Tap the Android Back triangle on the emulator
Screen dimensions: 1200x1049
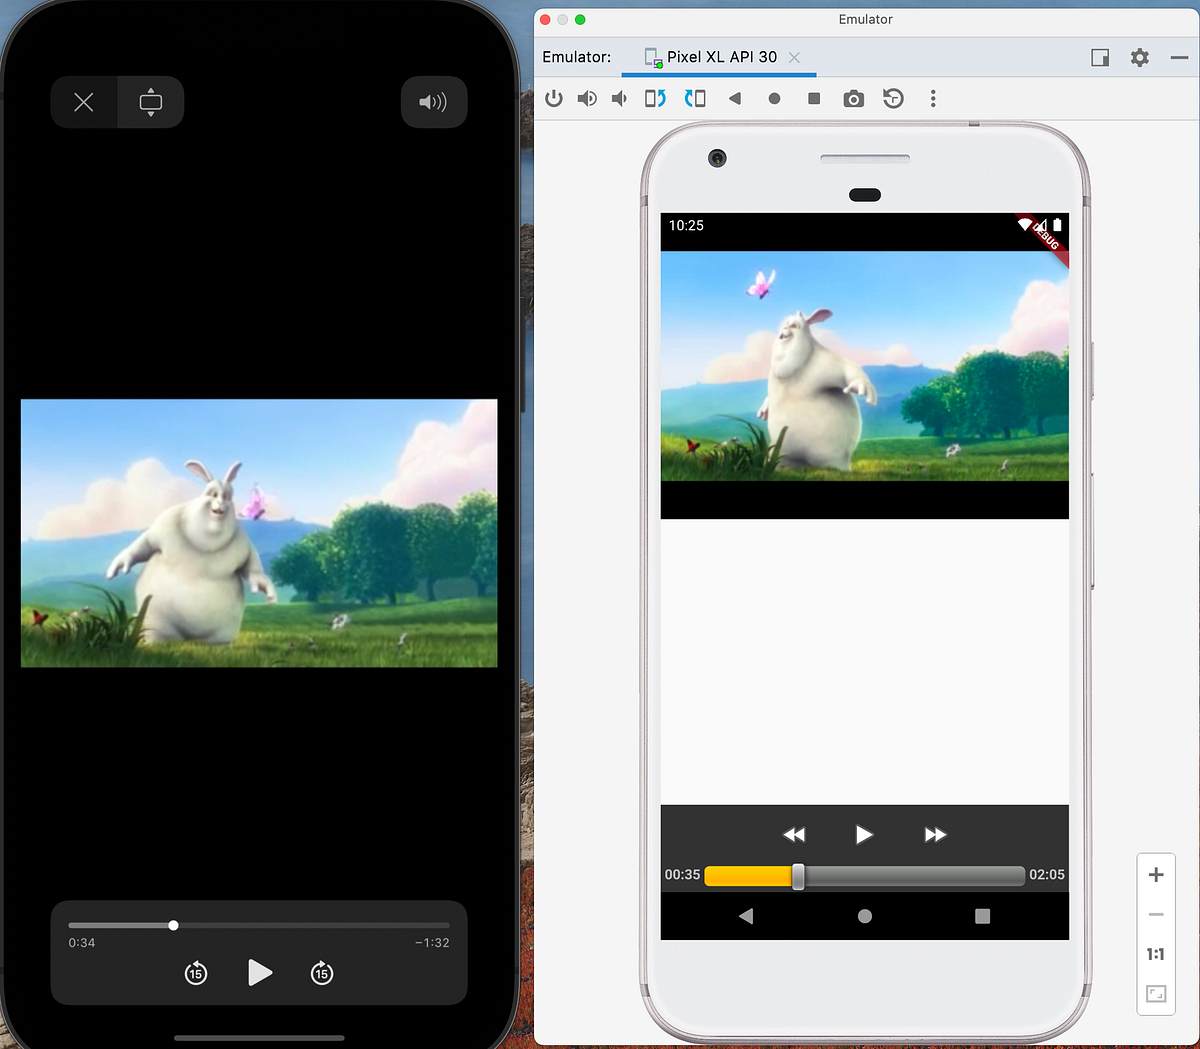745,916
